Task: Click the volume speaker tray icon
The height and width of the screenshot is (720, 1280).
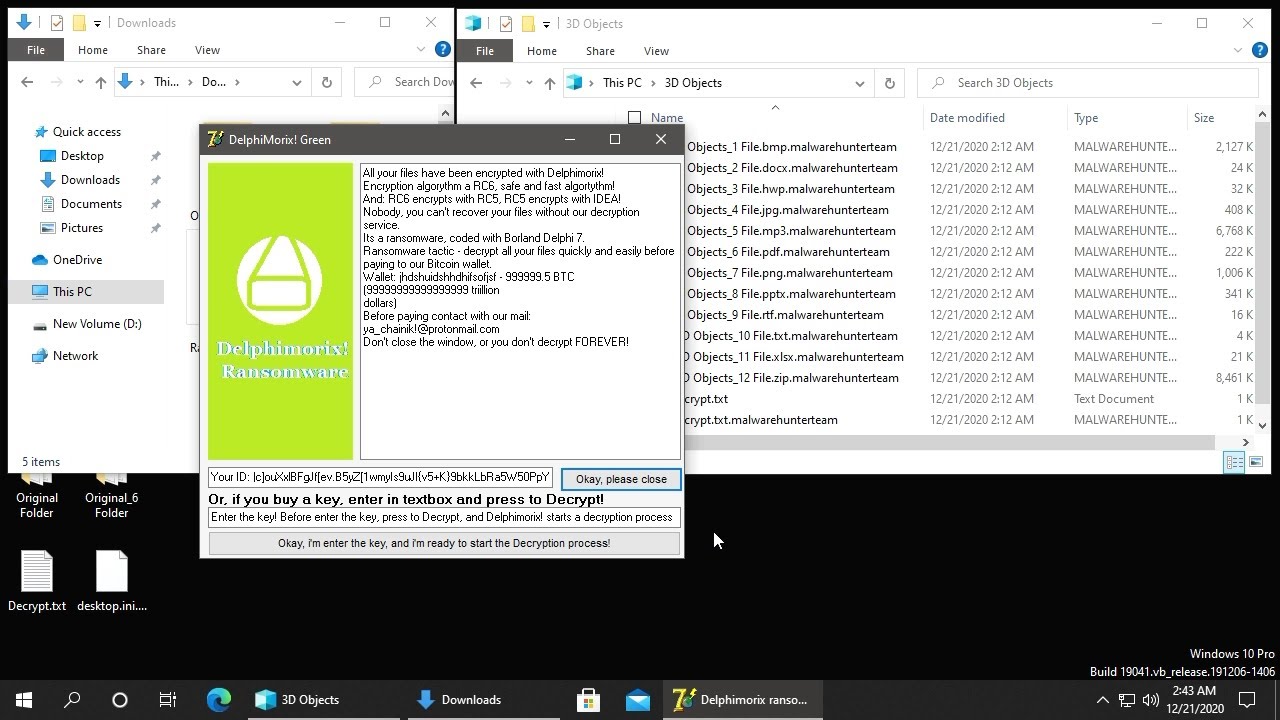Action: 1151,700
